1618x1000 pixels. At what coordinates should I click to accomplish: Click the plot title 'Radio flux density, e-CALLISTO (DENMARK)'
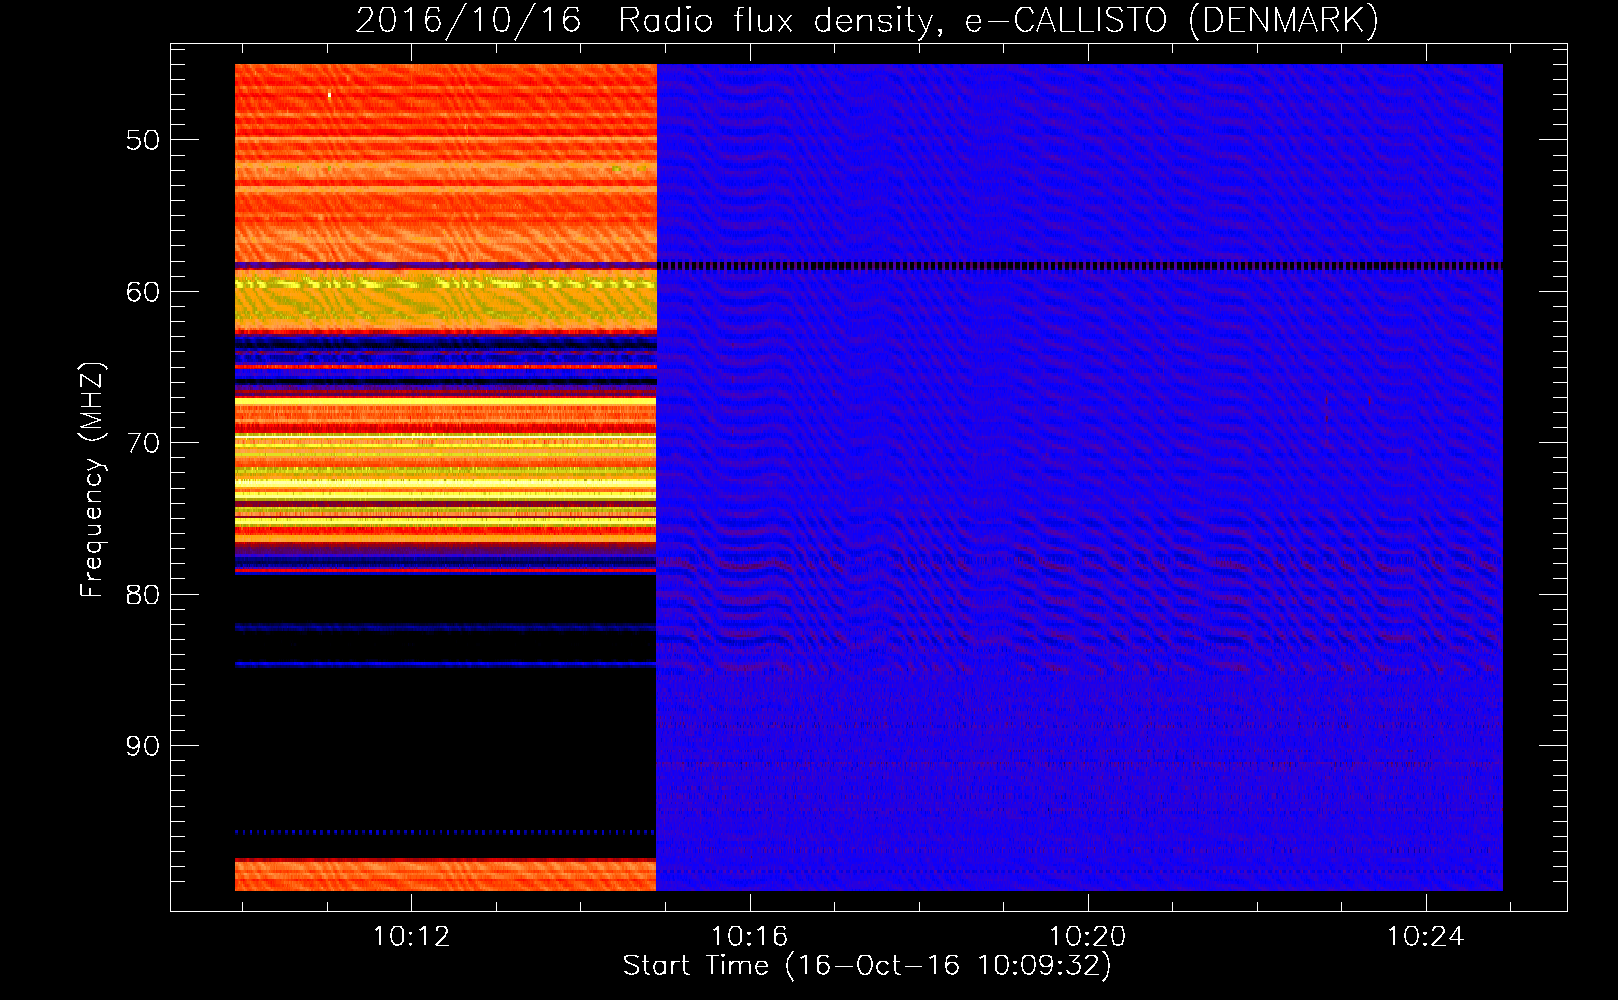pyautogui.click(x=998, y=20)
